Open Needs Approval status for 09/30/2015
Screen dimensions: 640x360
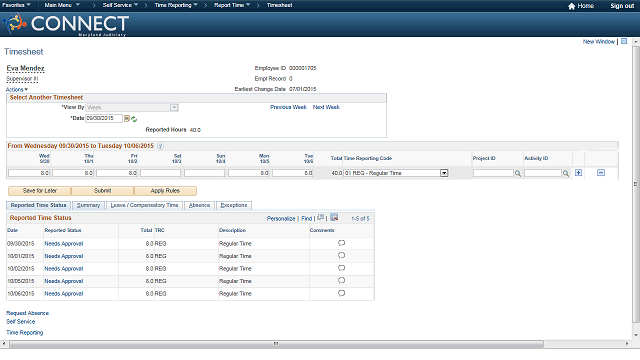[x=64, y=244]
